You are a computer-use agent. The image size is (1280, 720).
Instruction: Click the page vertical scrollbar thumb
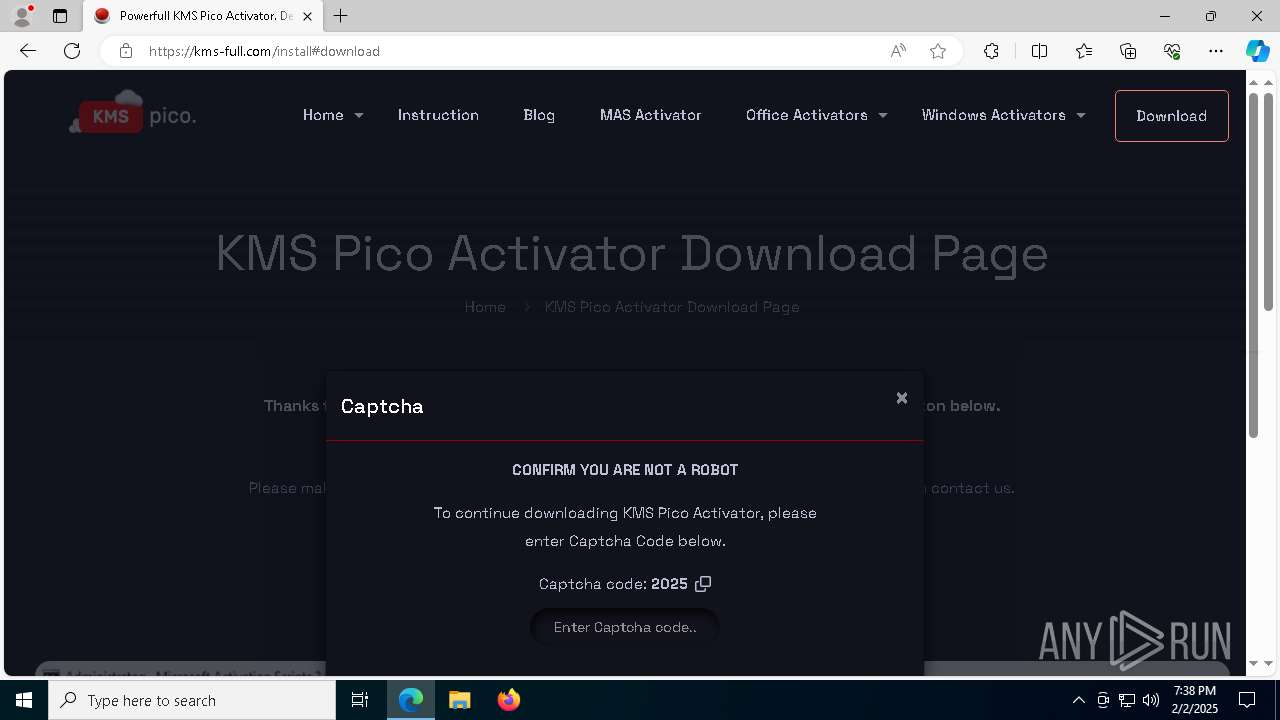pyautogui.click(x=1253, y=265)
